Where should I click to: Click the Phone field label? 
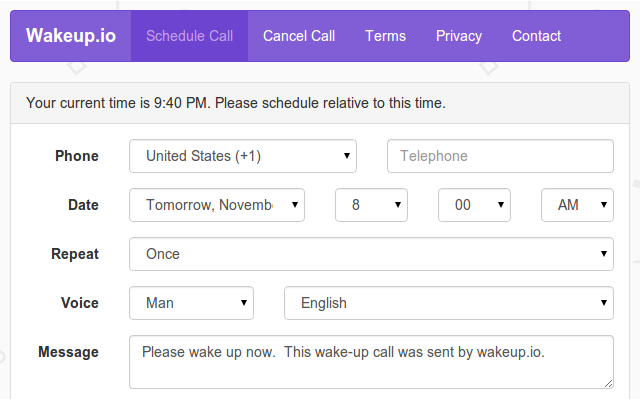[77, 156]
